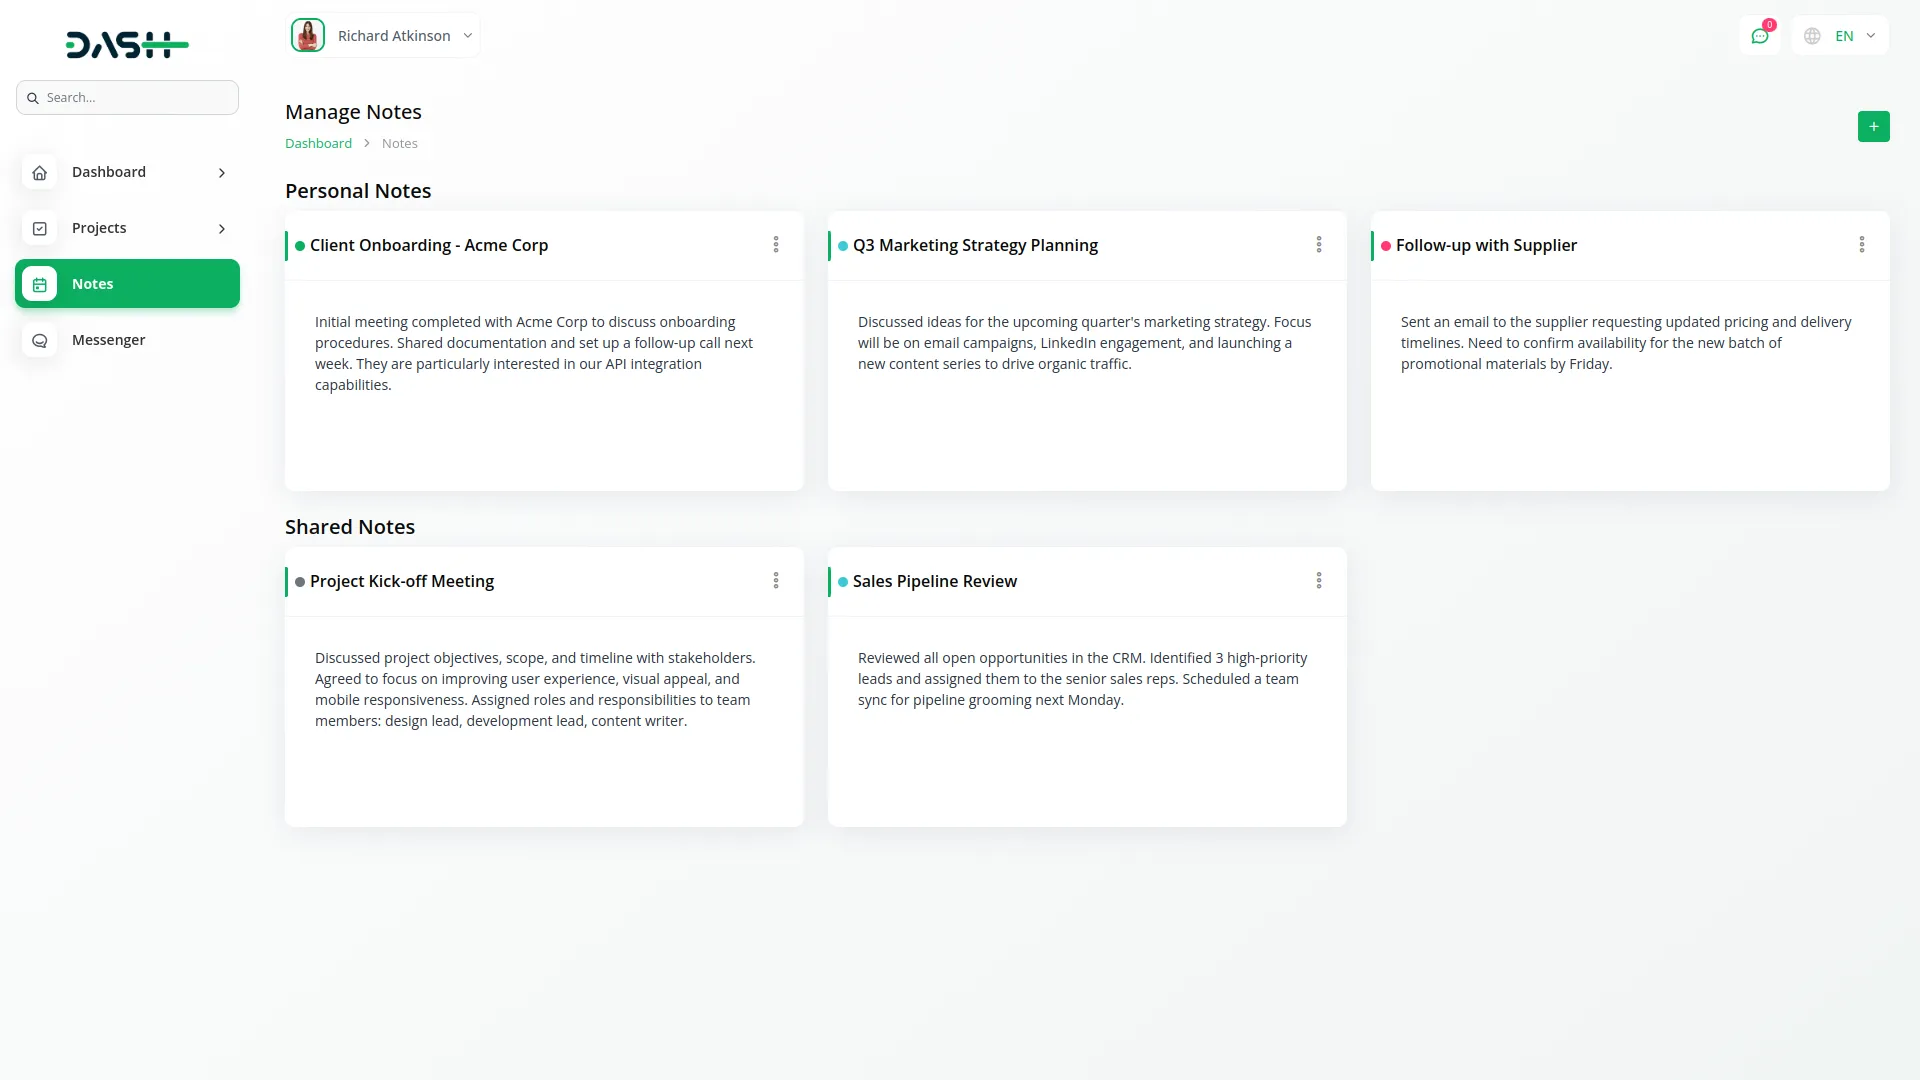The image size is (1920, 1080).
Task: Click the Projects checkbox icon in sidebar
Action: (40, 229)
